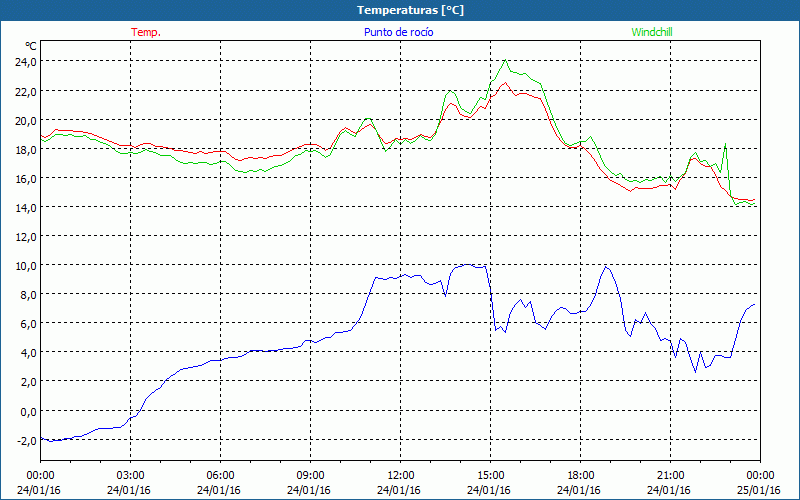Select the red 'Temp.' legend label
This screenshot has width=800, height=500.
point(146,32)
